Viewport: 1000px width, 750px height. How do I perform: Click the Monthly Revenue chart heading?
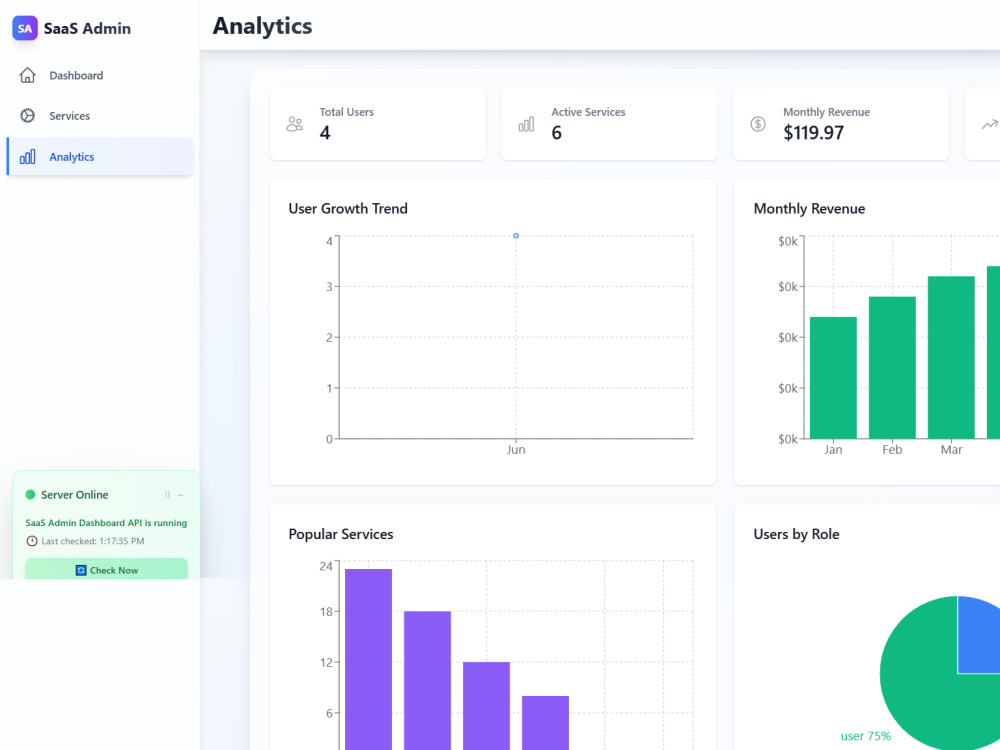(809, 209)
